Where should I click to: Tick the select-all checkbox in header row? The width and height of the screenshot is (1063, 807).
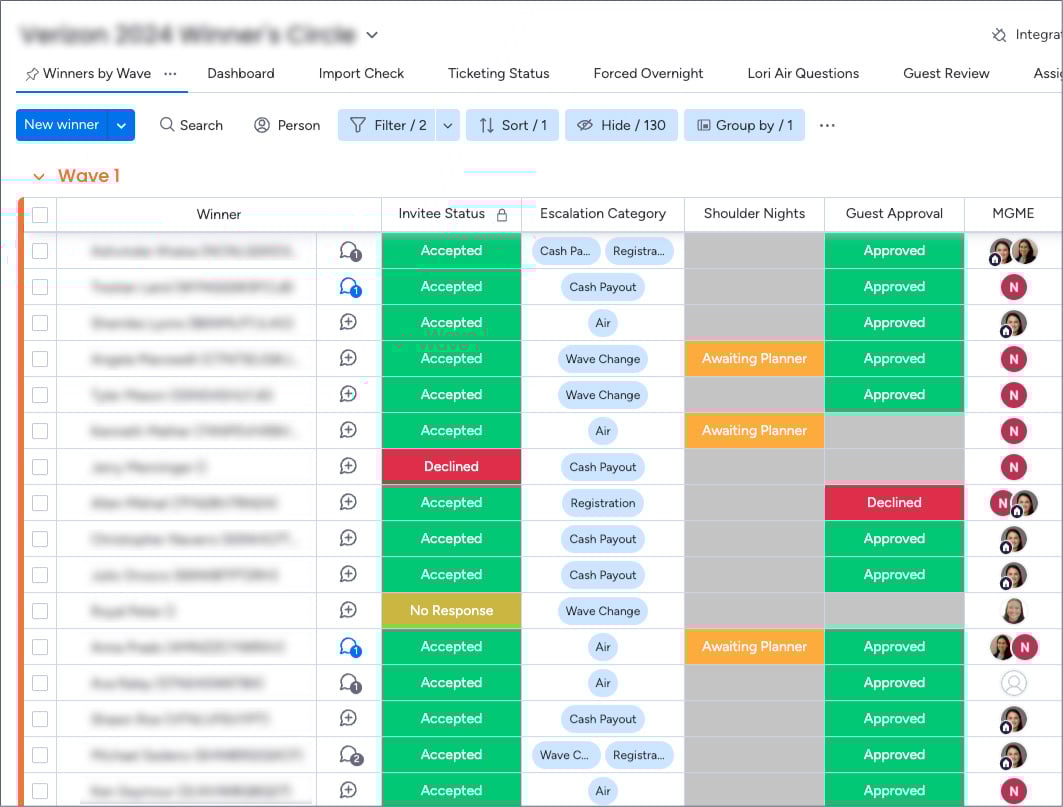coord(40,214)
